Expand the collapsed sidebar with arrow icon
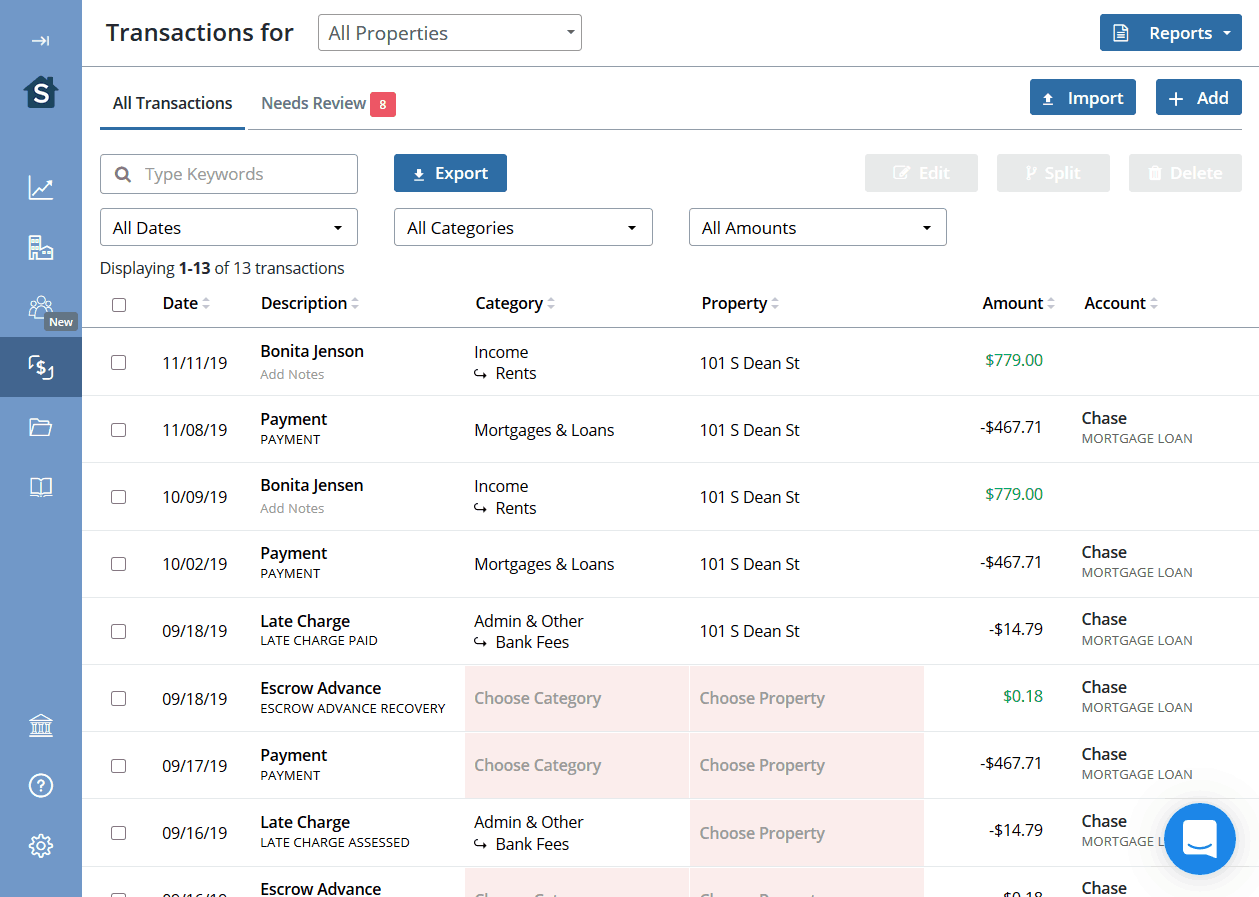The image size is (1259, 897). pyautogui.click(x=40, y=41)
